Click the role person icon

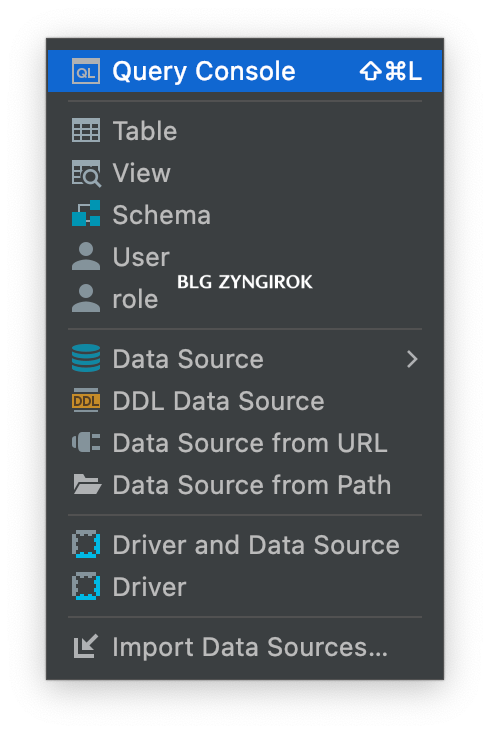click(x=86, y=298)
